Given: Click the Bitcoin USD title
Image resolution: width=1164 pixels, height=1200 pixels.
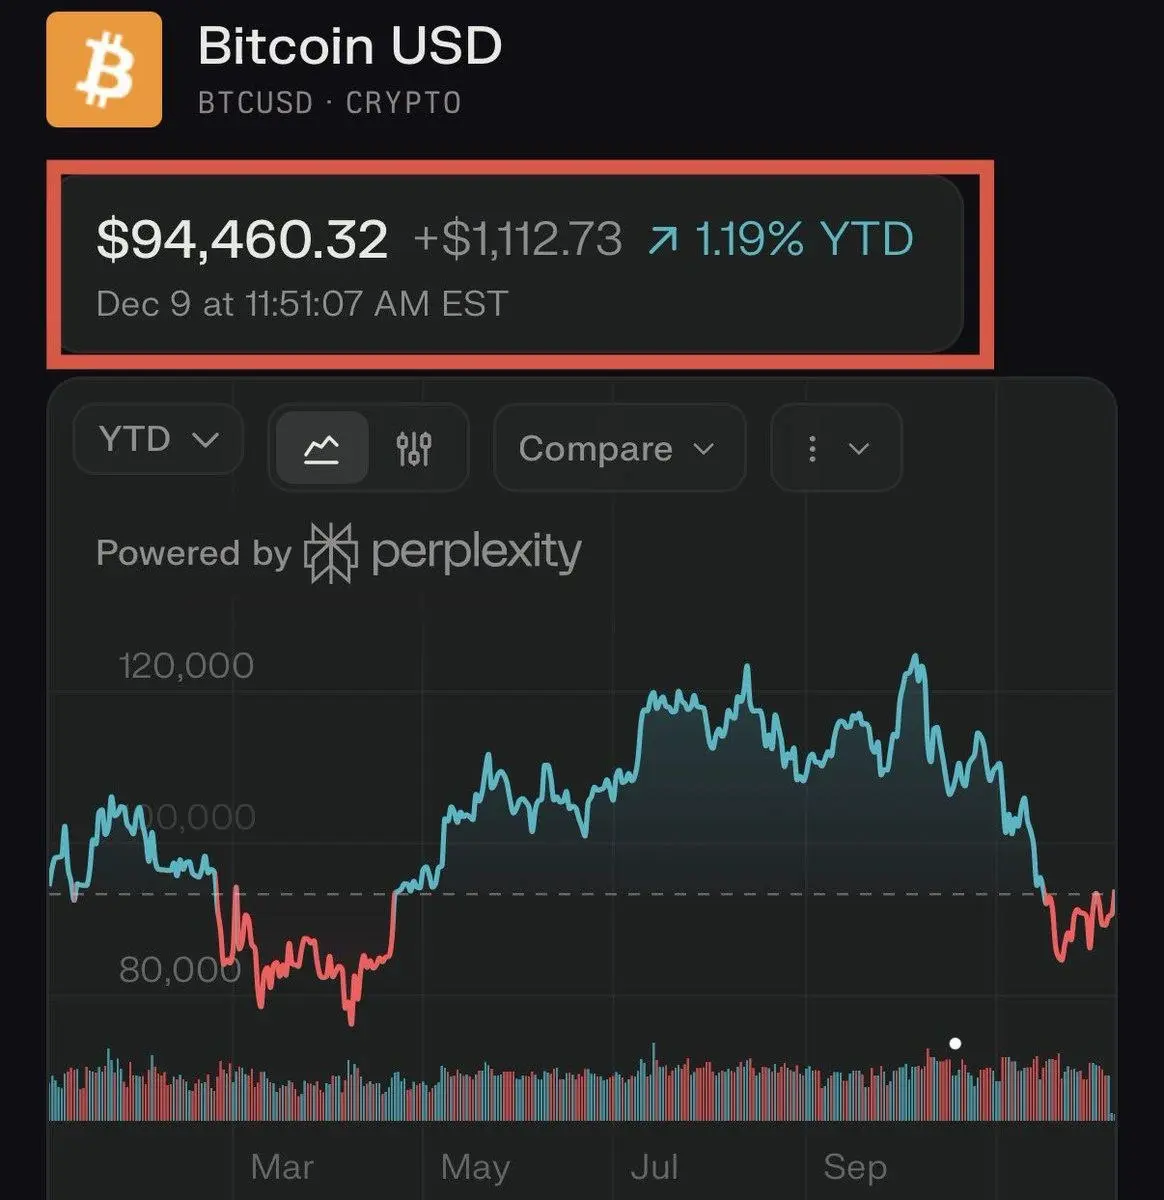Looking at the screenshot, I should tap(350, 46).
